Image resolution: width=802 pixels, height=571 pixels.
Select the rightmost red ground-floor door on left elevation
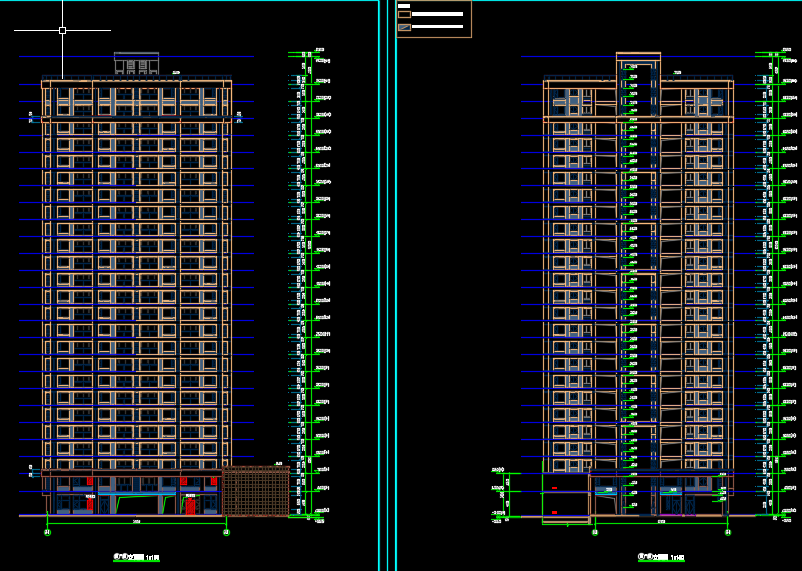click(x=190, y=506)
